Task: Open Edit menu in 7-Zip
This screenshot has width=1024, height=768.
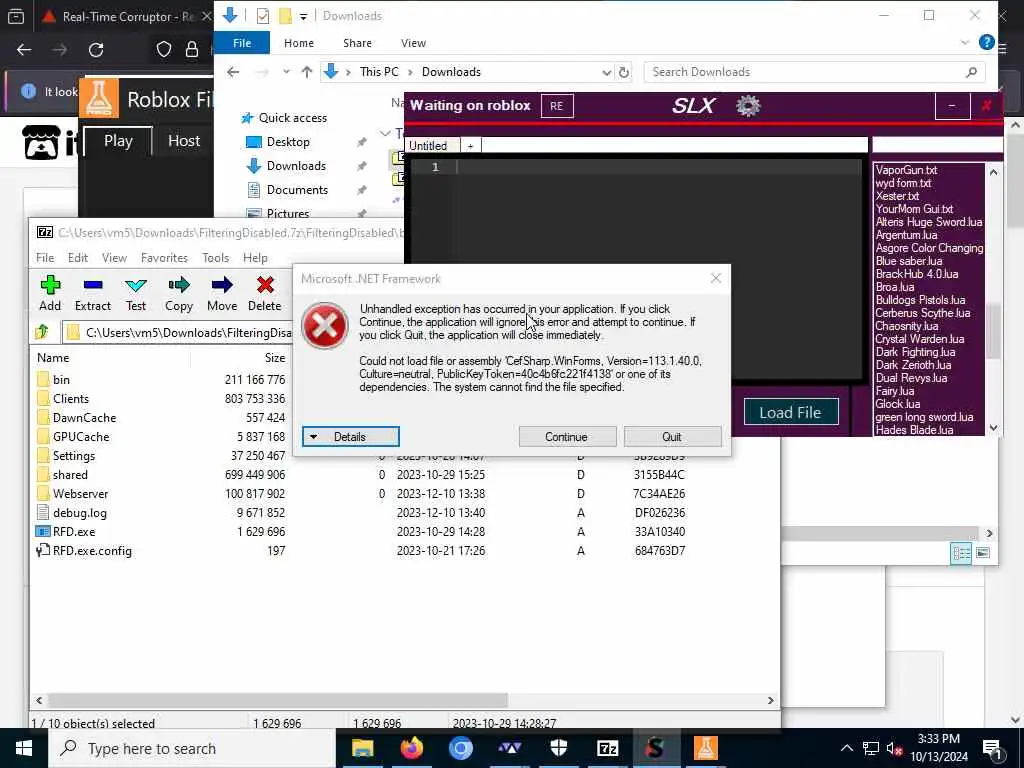Action: pyautogui.click(x=78, y=258)
